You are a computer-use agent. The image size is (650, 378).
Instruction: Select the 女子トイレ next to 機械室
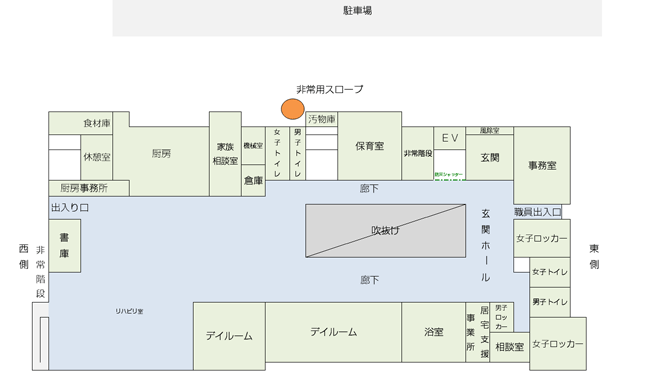pyautogui.click(x=277, y=153)
